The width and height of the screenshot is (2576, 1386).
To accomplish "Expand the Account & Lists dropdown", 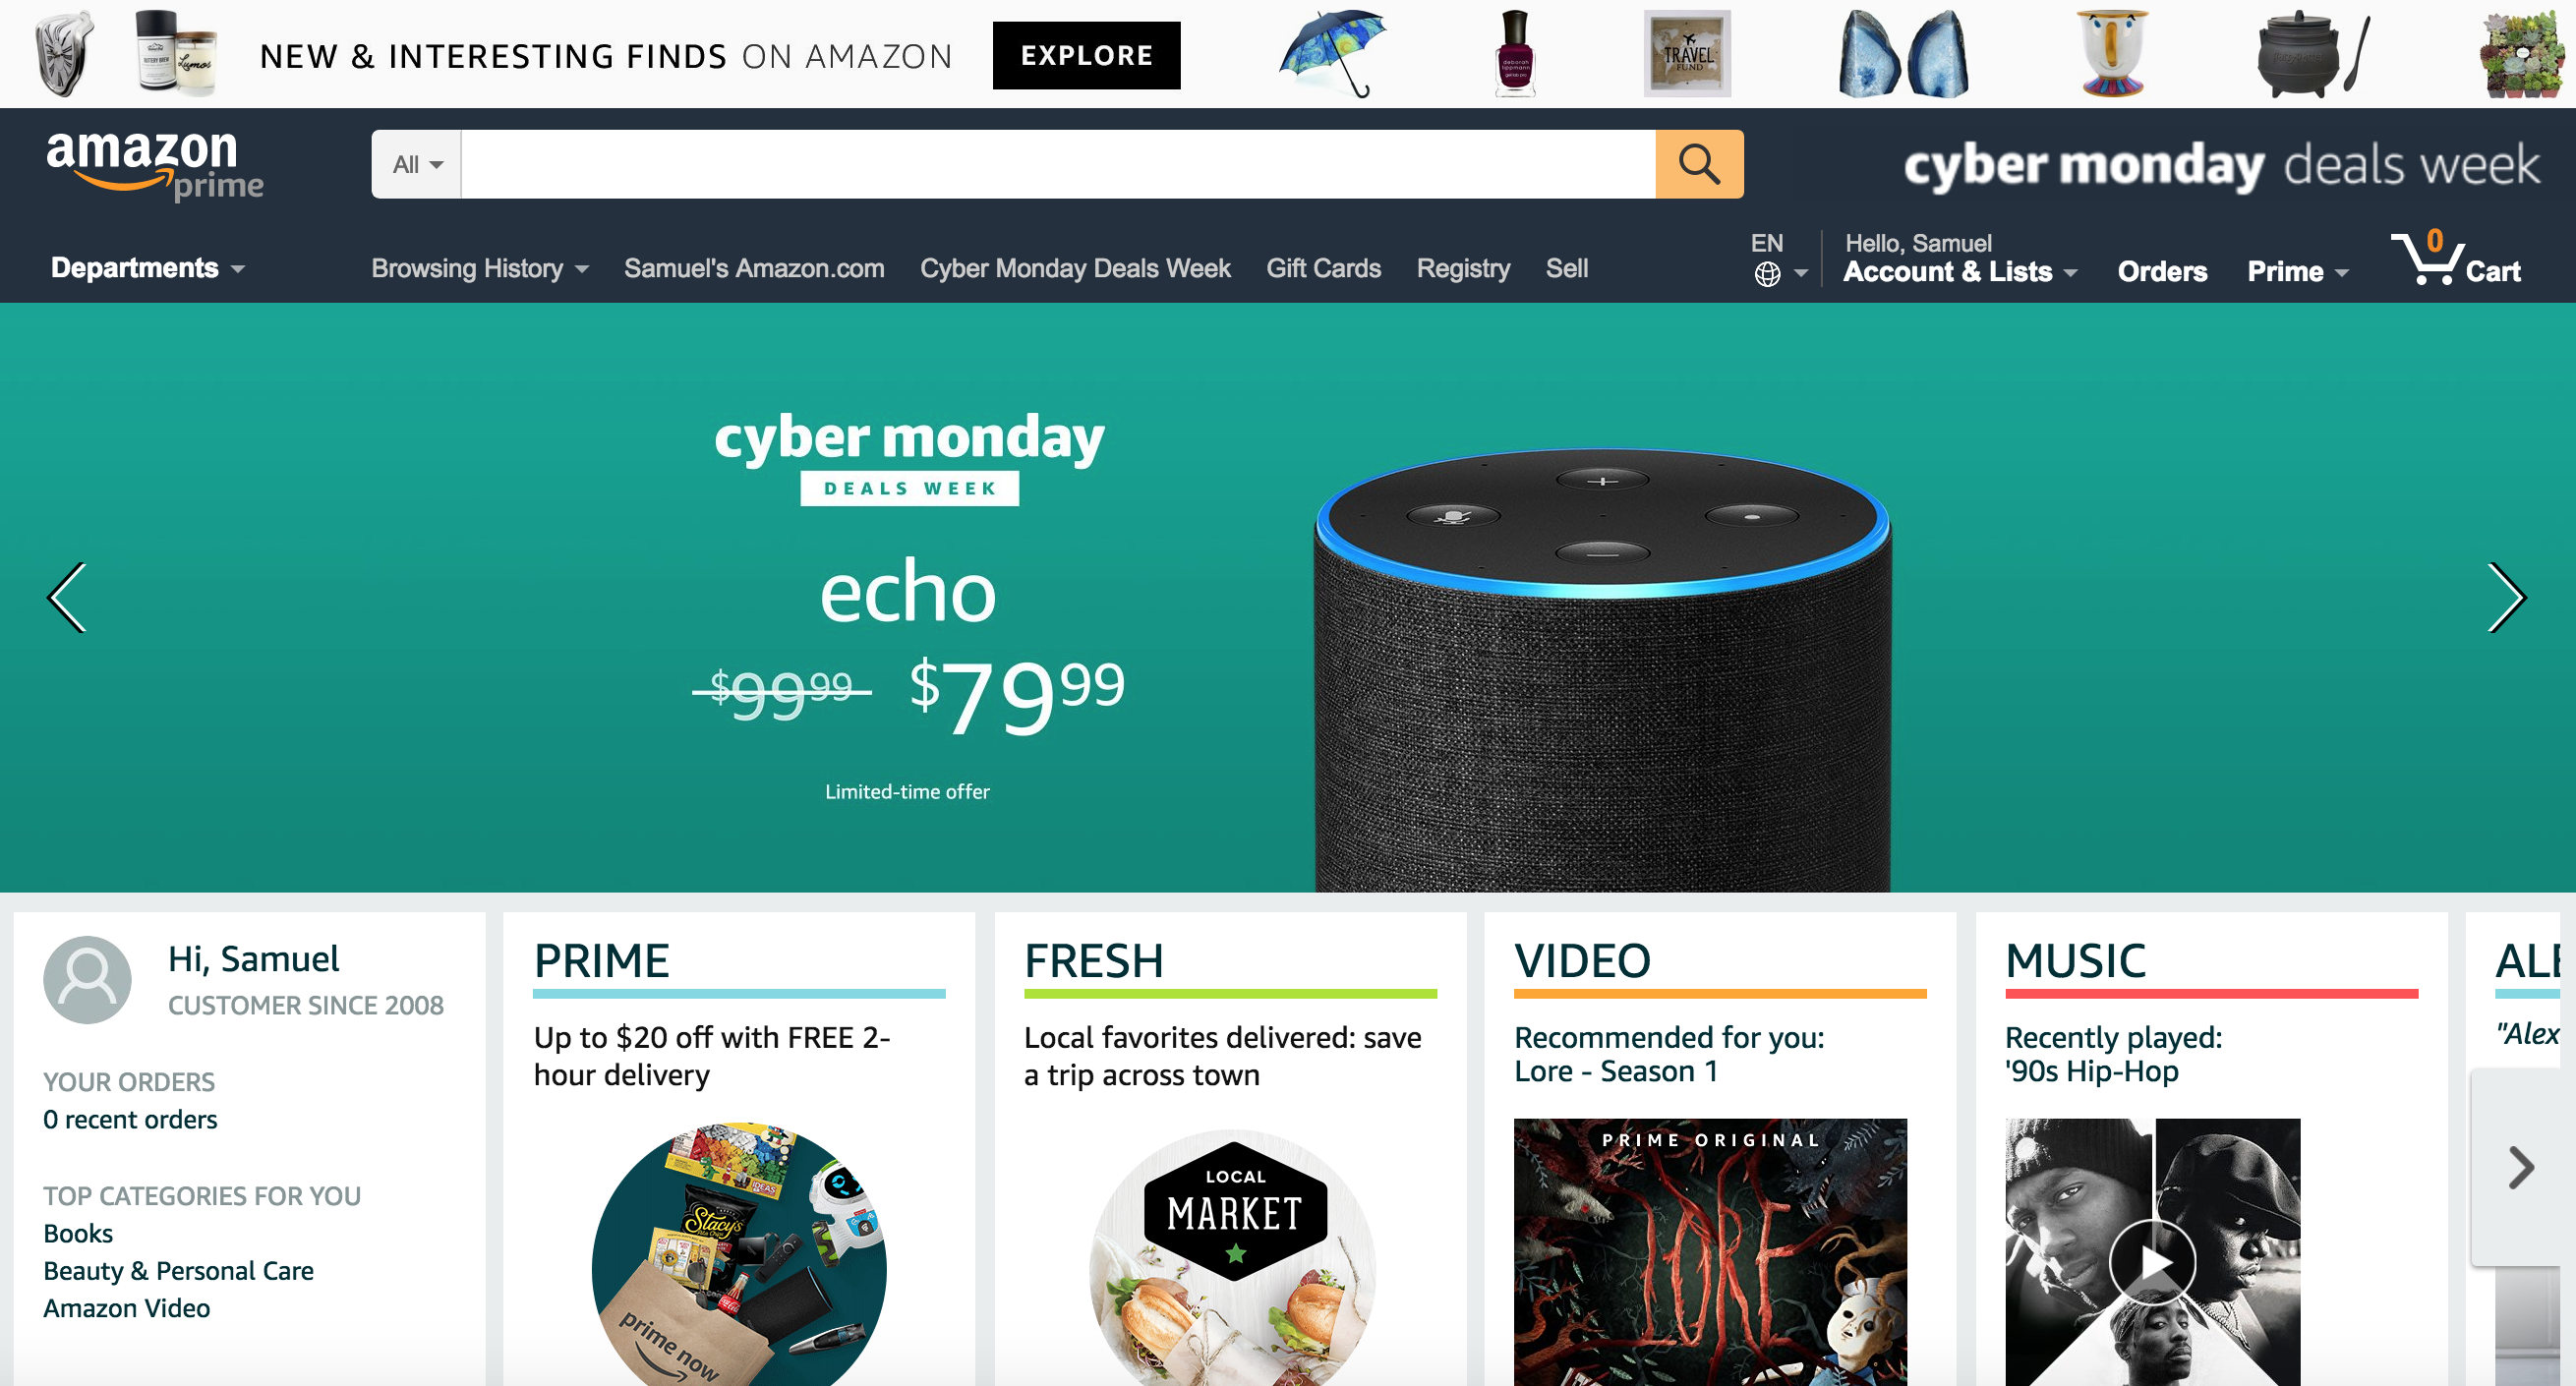I will click(1960, 271).
